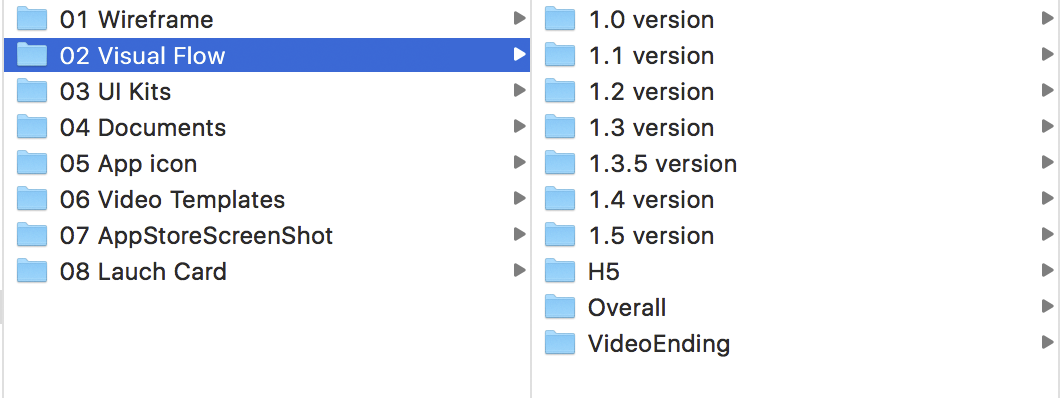Viewport: 1062px width, 398px height.
Task: Click the 05 App icon folder icon
Action: click(x=32, y=163)
